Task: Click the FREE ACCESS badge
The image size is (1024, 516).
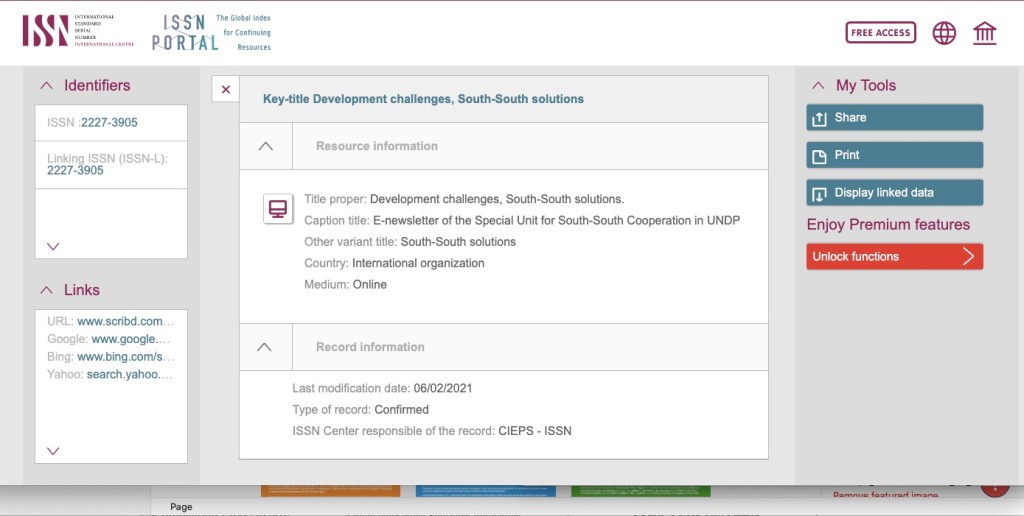Action: [x=880, y=33]
